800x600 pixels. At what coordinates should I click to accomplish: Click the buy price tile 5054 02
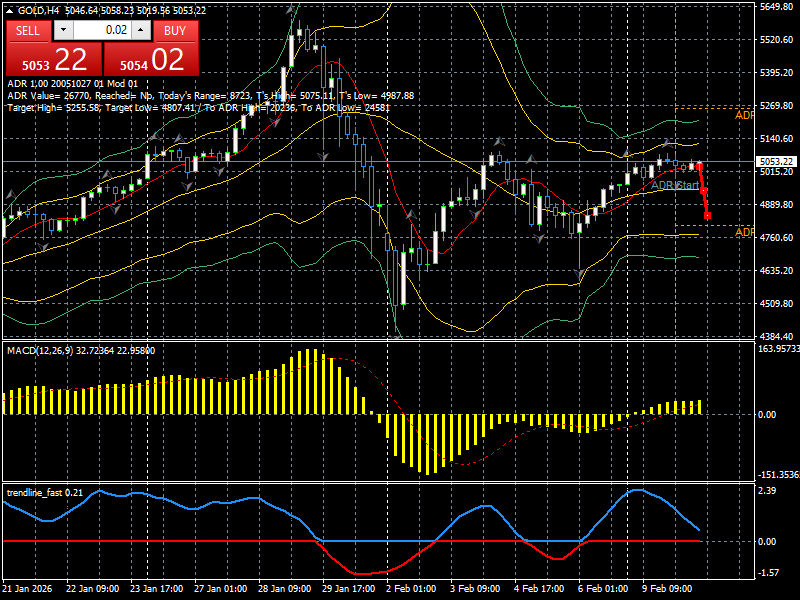pyautogui.click(x=151, y=59)
